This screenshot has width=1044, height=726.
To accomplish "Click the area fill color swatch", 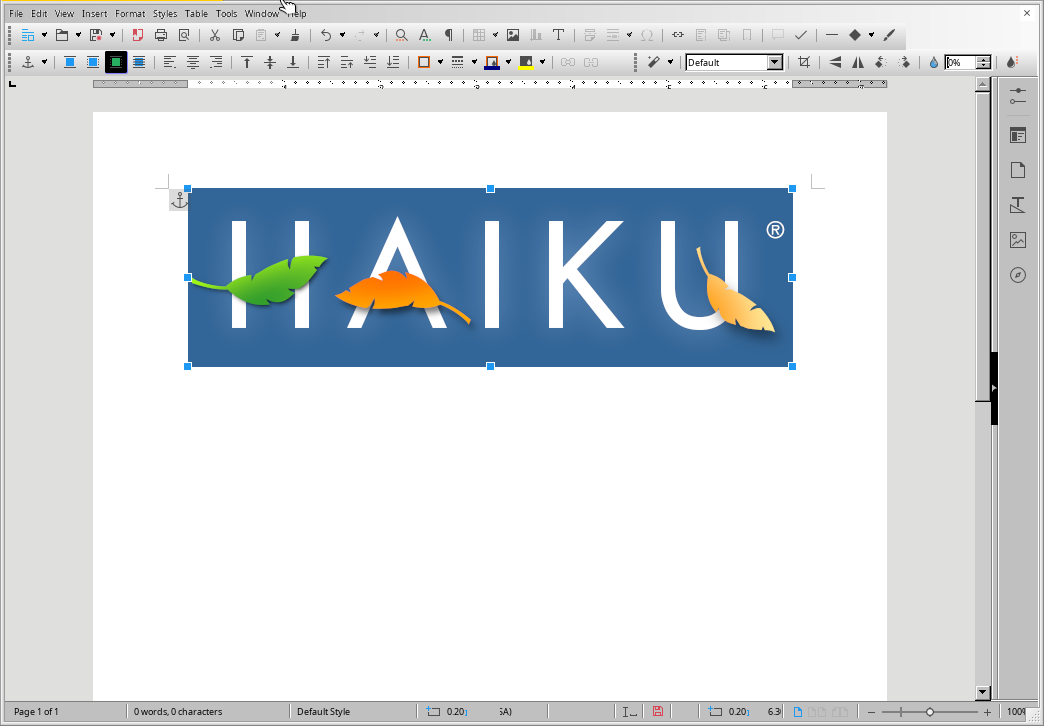I will pyautogui.click(x=526, y=62).
